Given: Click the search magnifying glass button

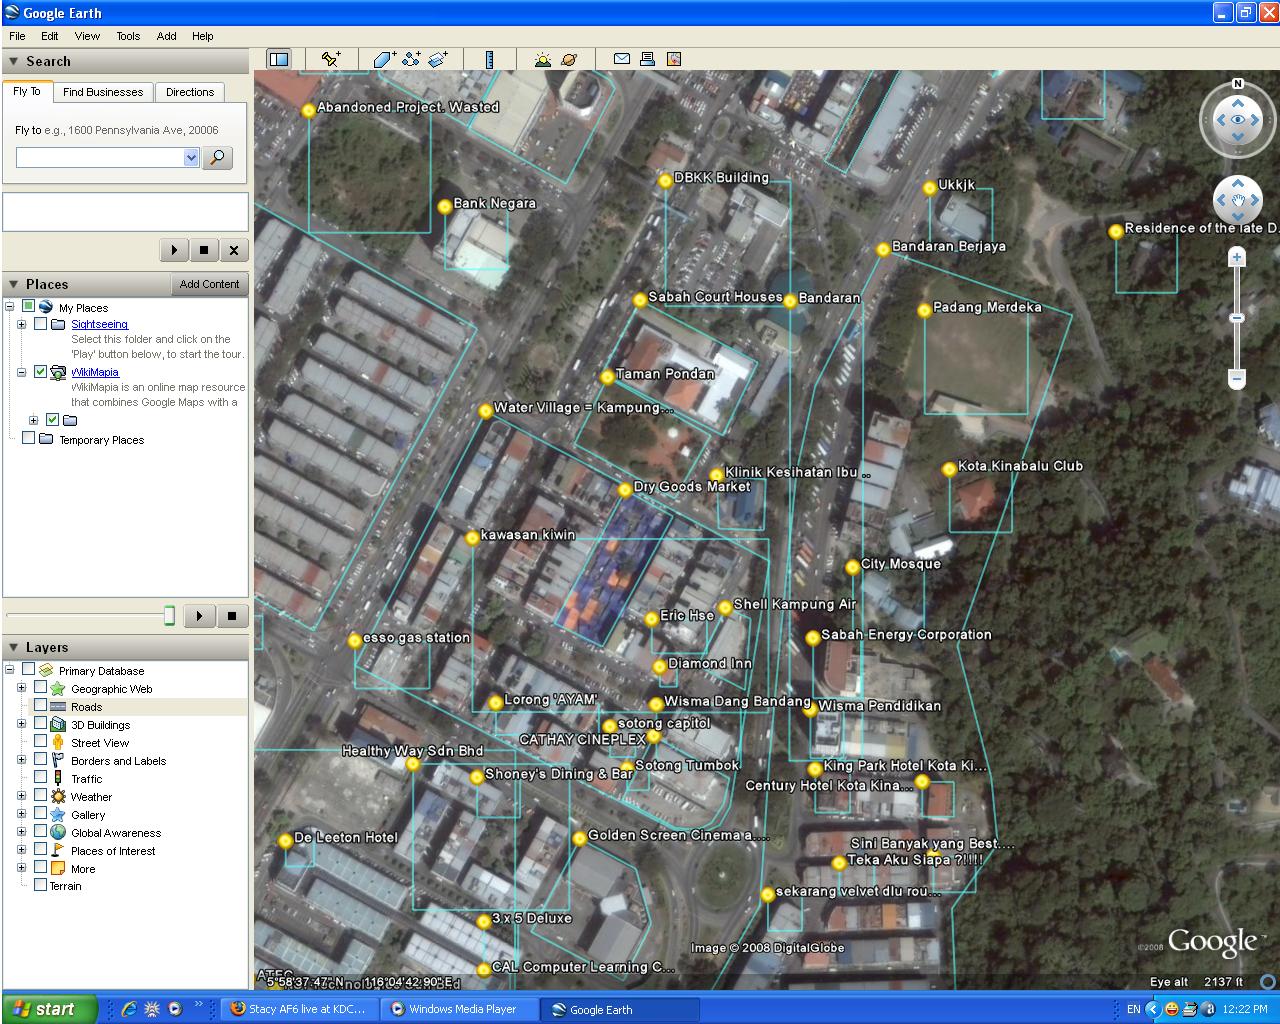Looking at the screenshot, I should coord(217,158).
